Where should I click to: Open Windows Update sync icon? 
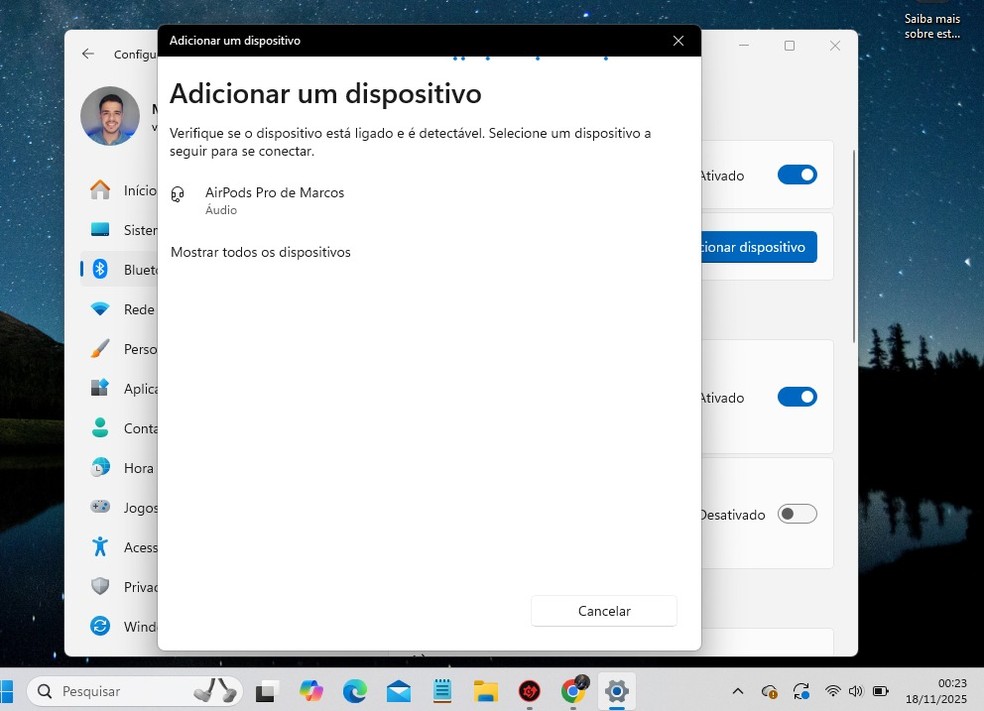[100, 626]
